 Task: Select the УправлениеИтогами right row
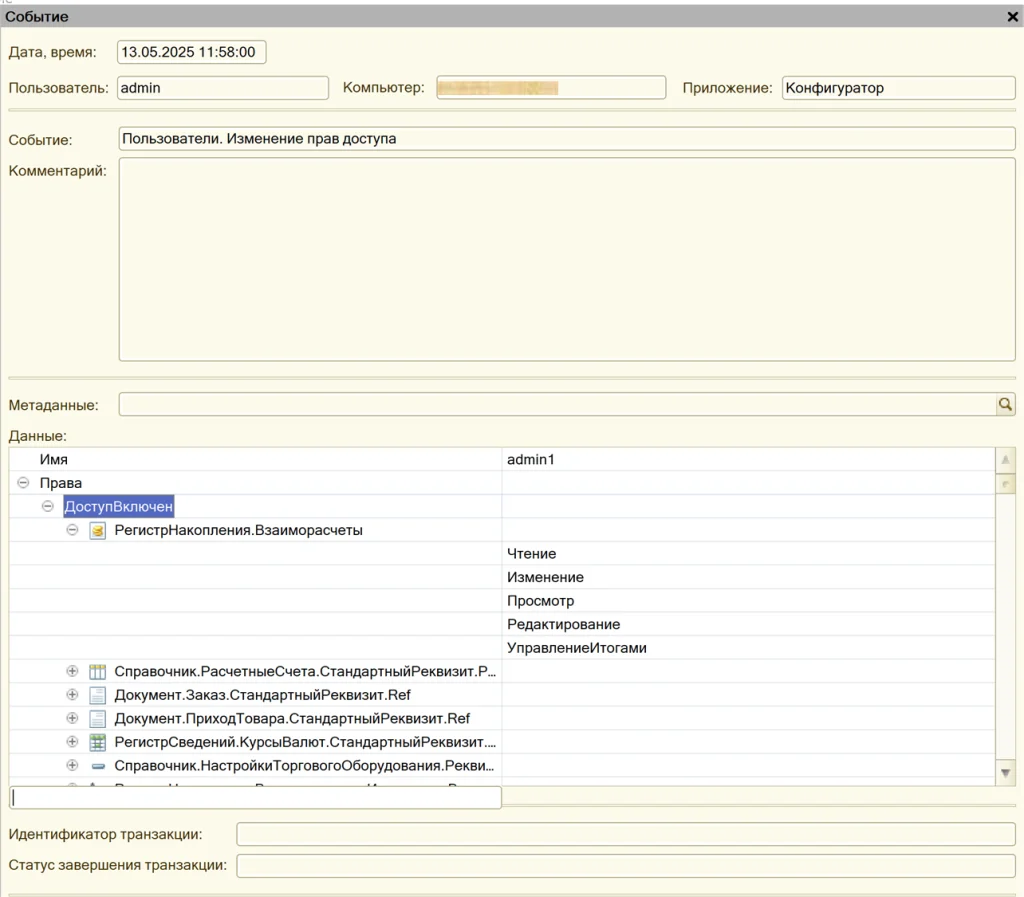577,648
